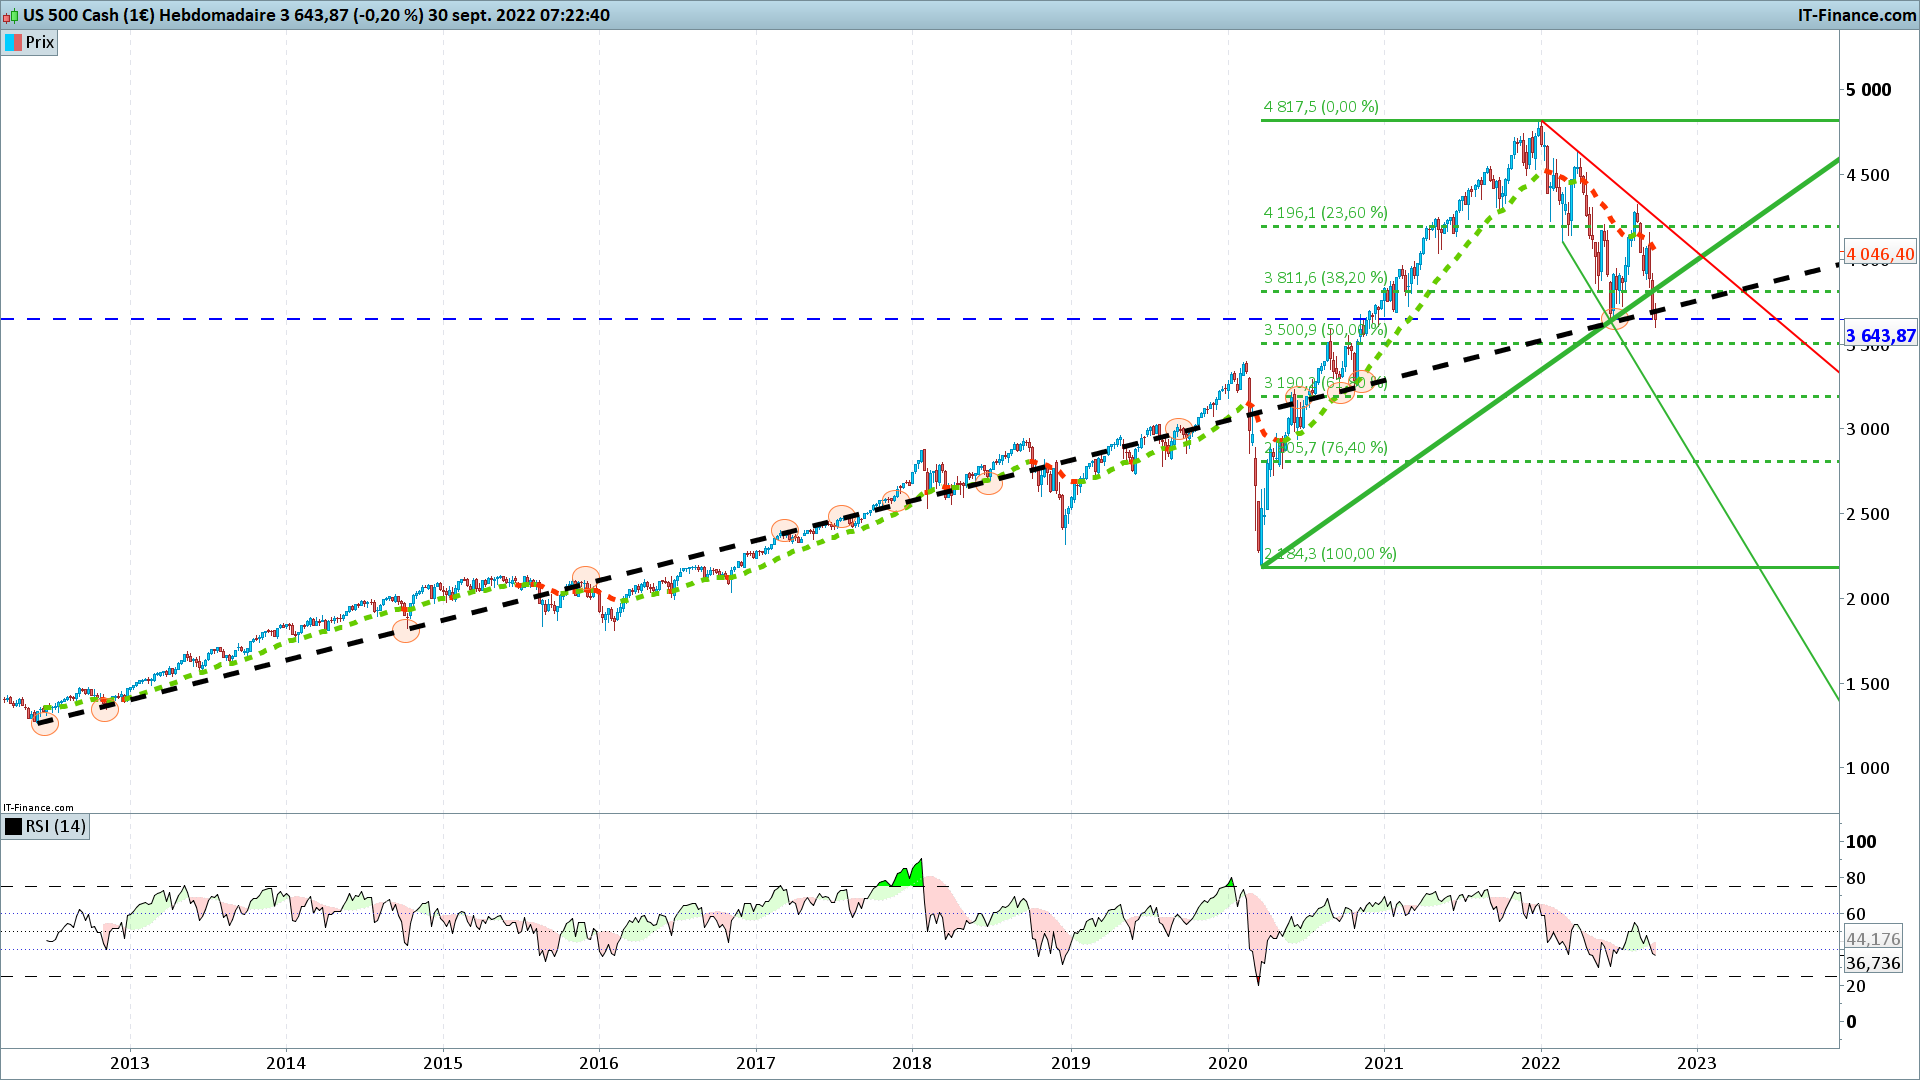
Task: Click the Prix color swatch icon
Action: [x=13, y=42]
